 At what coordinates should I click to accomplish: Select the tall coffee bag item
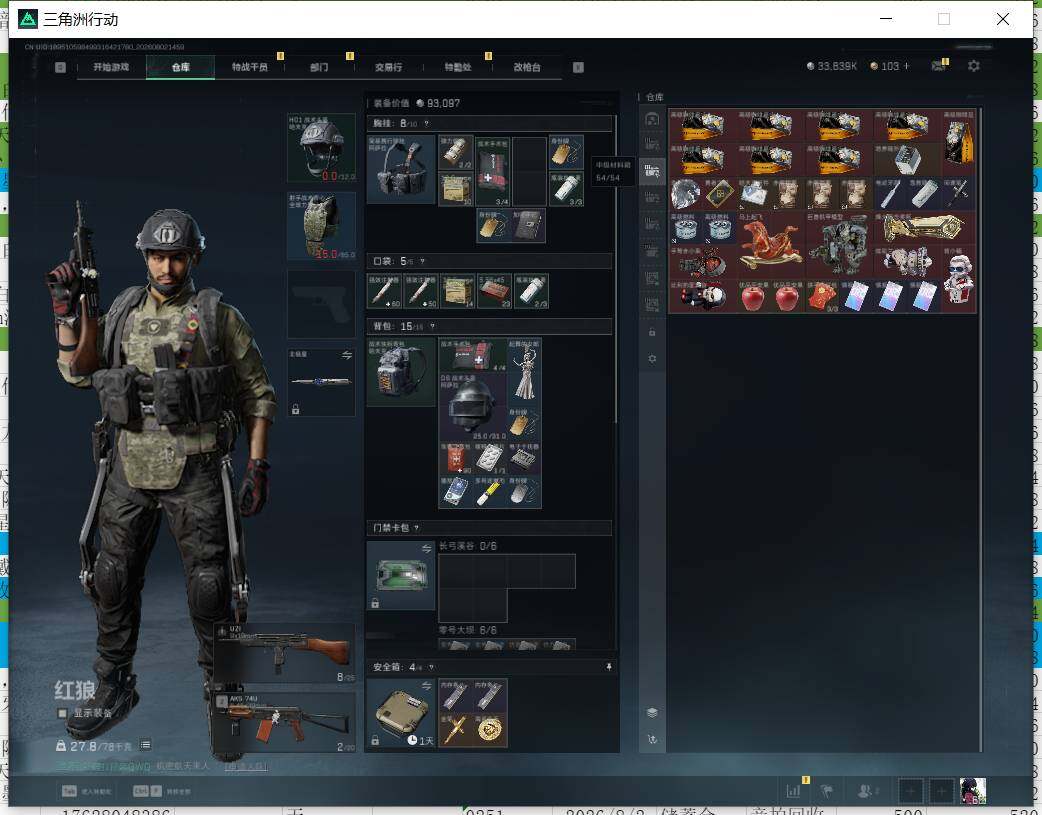959,142
